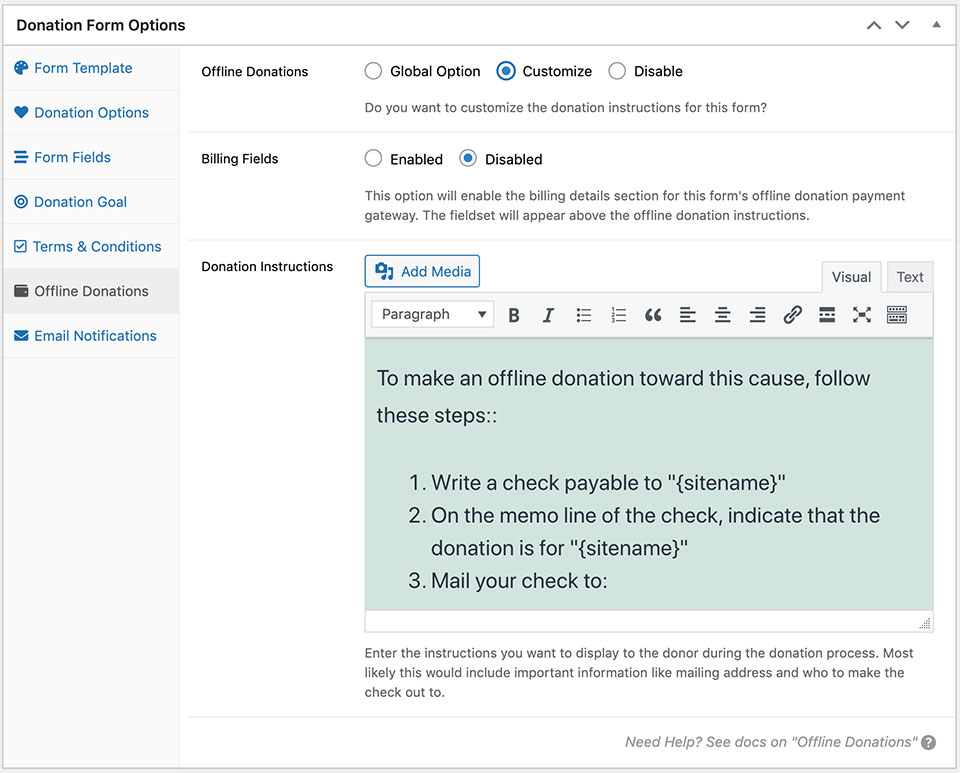Insert Read More tag

point(827,315)
